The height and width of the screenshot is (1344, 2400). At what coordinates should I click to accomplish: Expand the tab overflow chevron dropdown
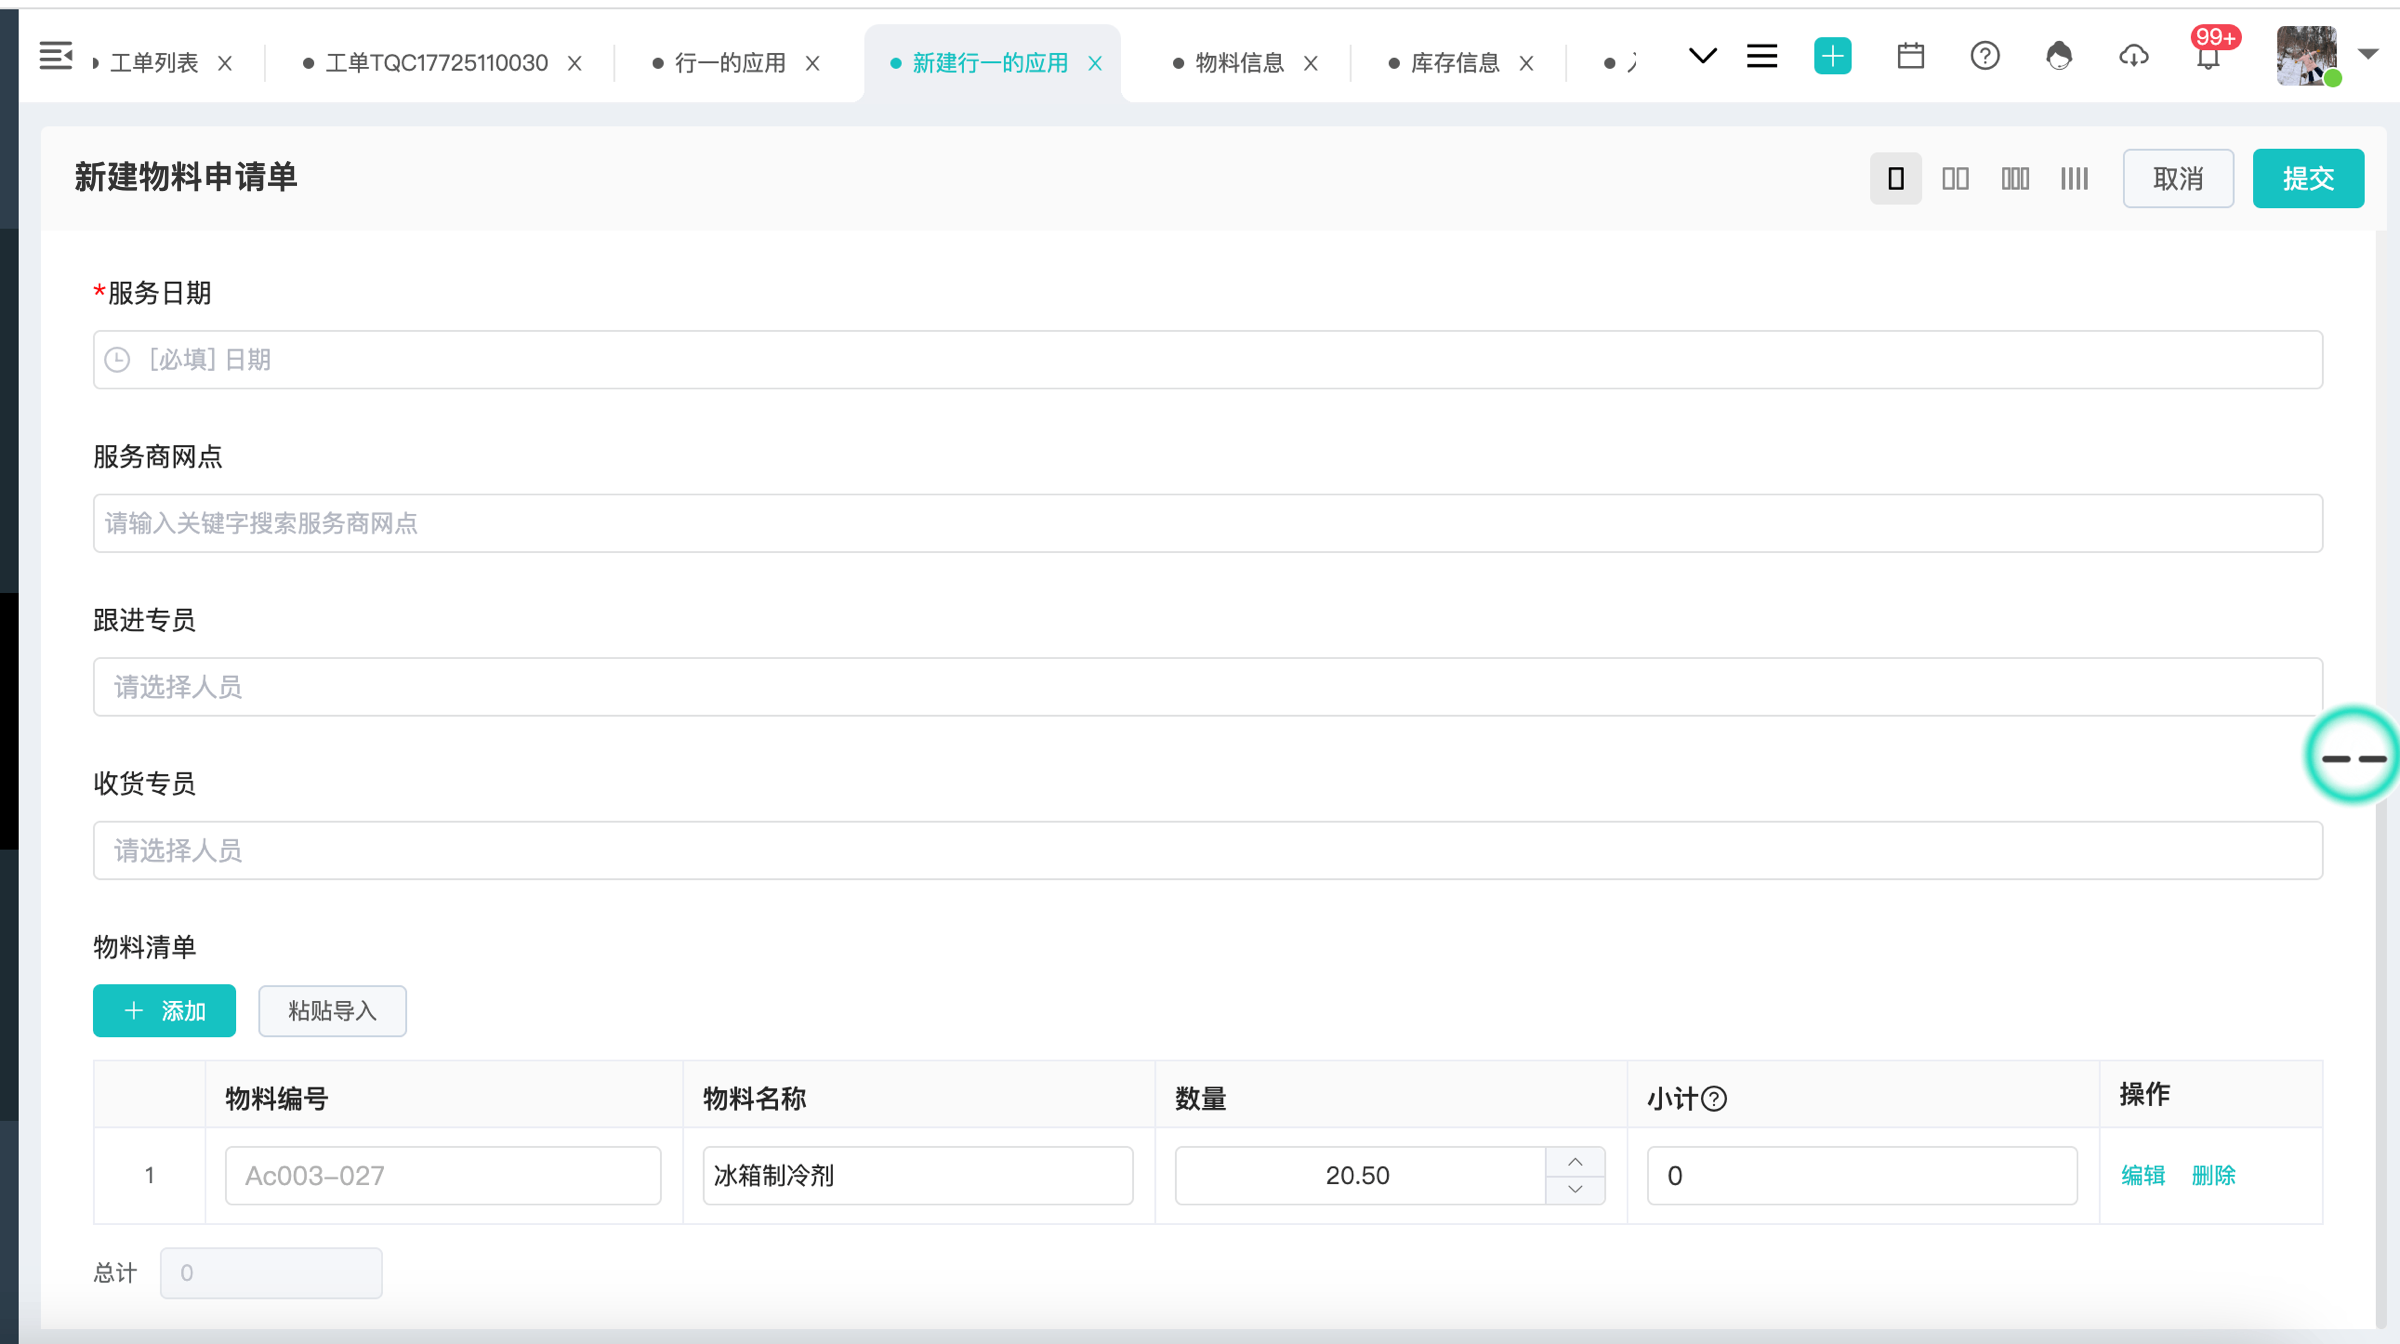pyautogui.click(x=1702, y=57)
